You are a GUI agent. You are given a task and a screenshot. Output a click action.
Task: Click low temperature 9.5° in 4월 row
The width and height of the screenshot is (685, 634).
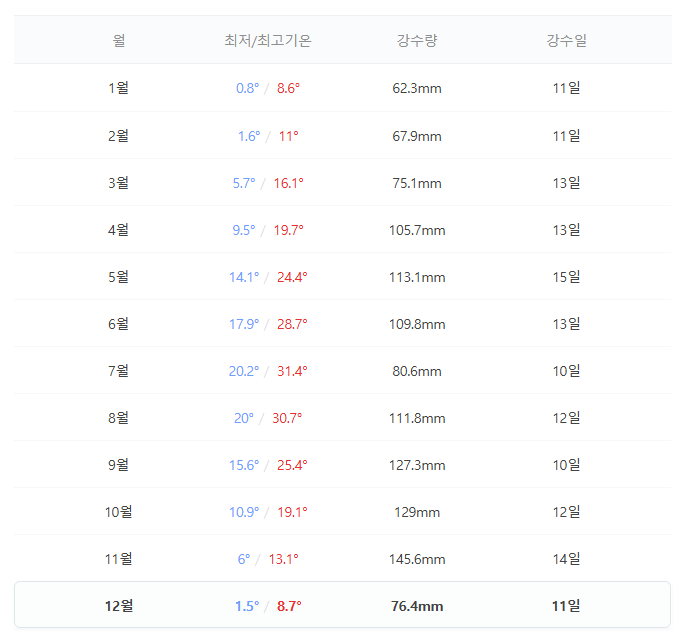(244, 230)
